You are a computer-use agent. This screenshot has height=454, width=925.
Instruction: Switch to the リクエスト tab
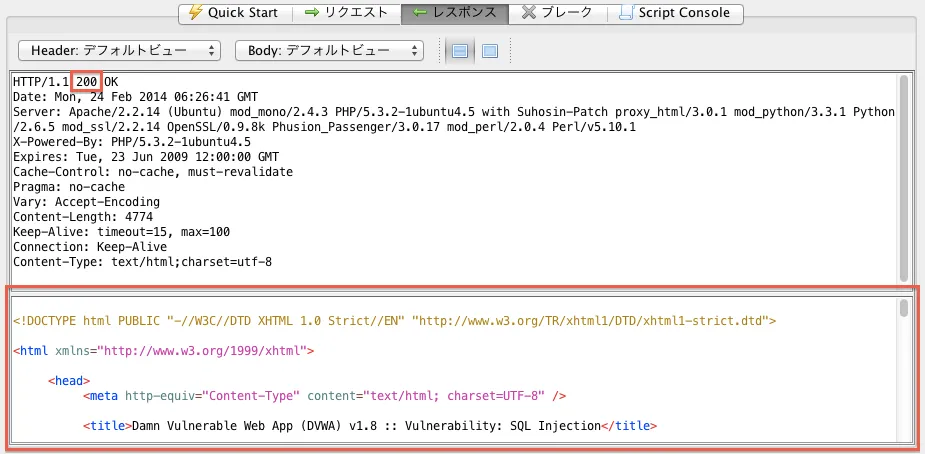pos(346,13)
